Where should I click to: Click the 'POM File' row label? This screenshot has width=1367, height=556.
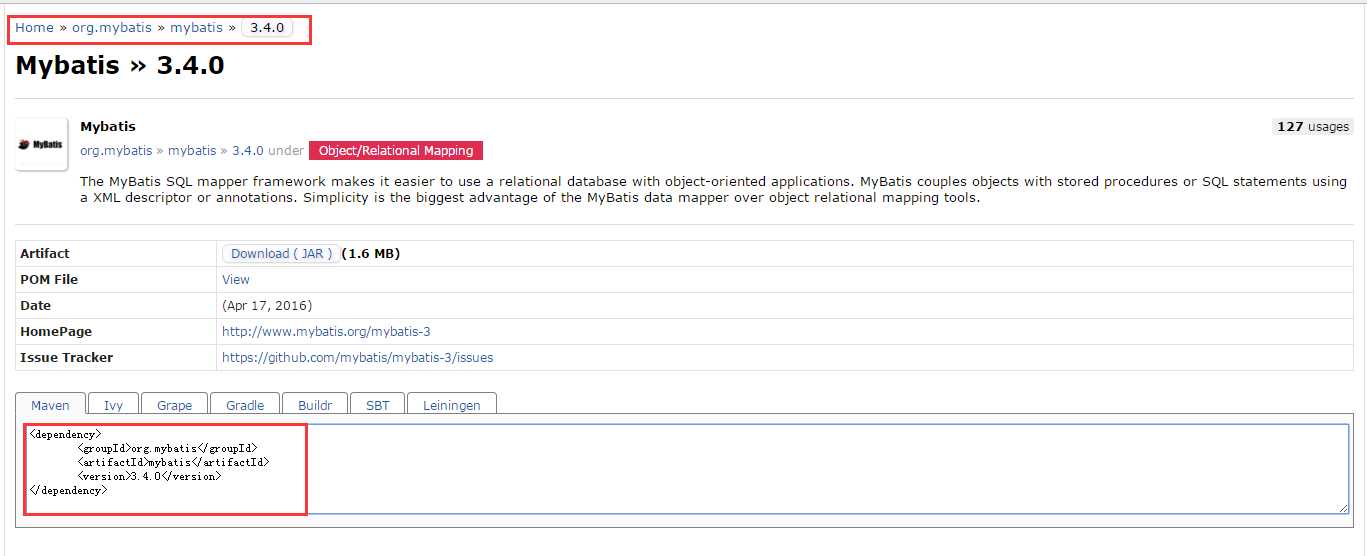(x=49, y=280)
